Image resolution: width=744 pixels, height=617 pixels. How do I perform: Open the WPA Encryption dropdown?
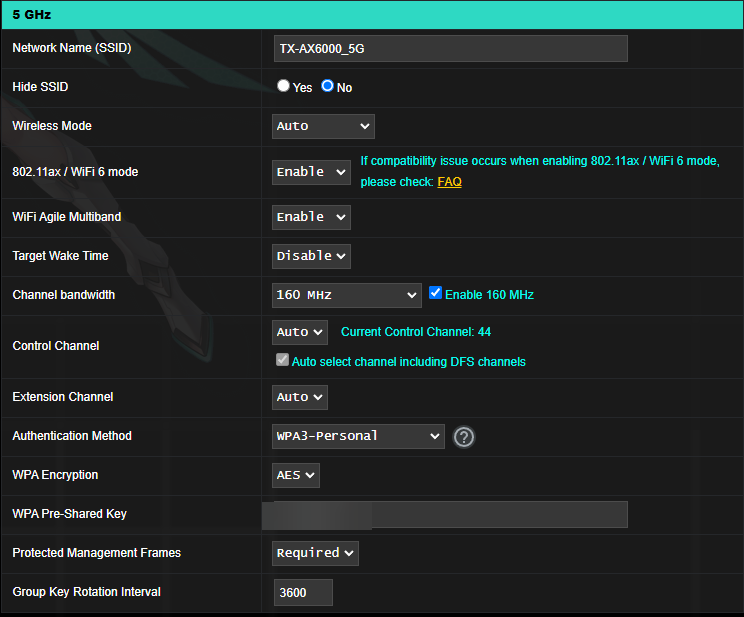(296, 475)
